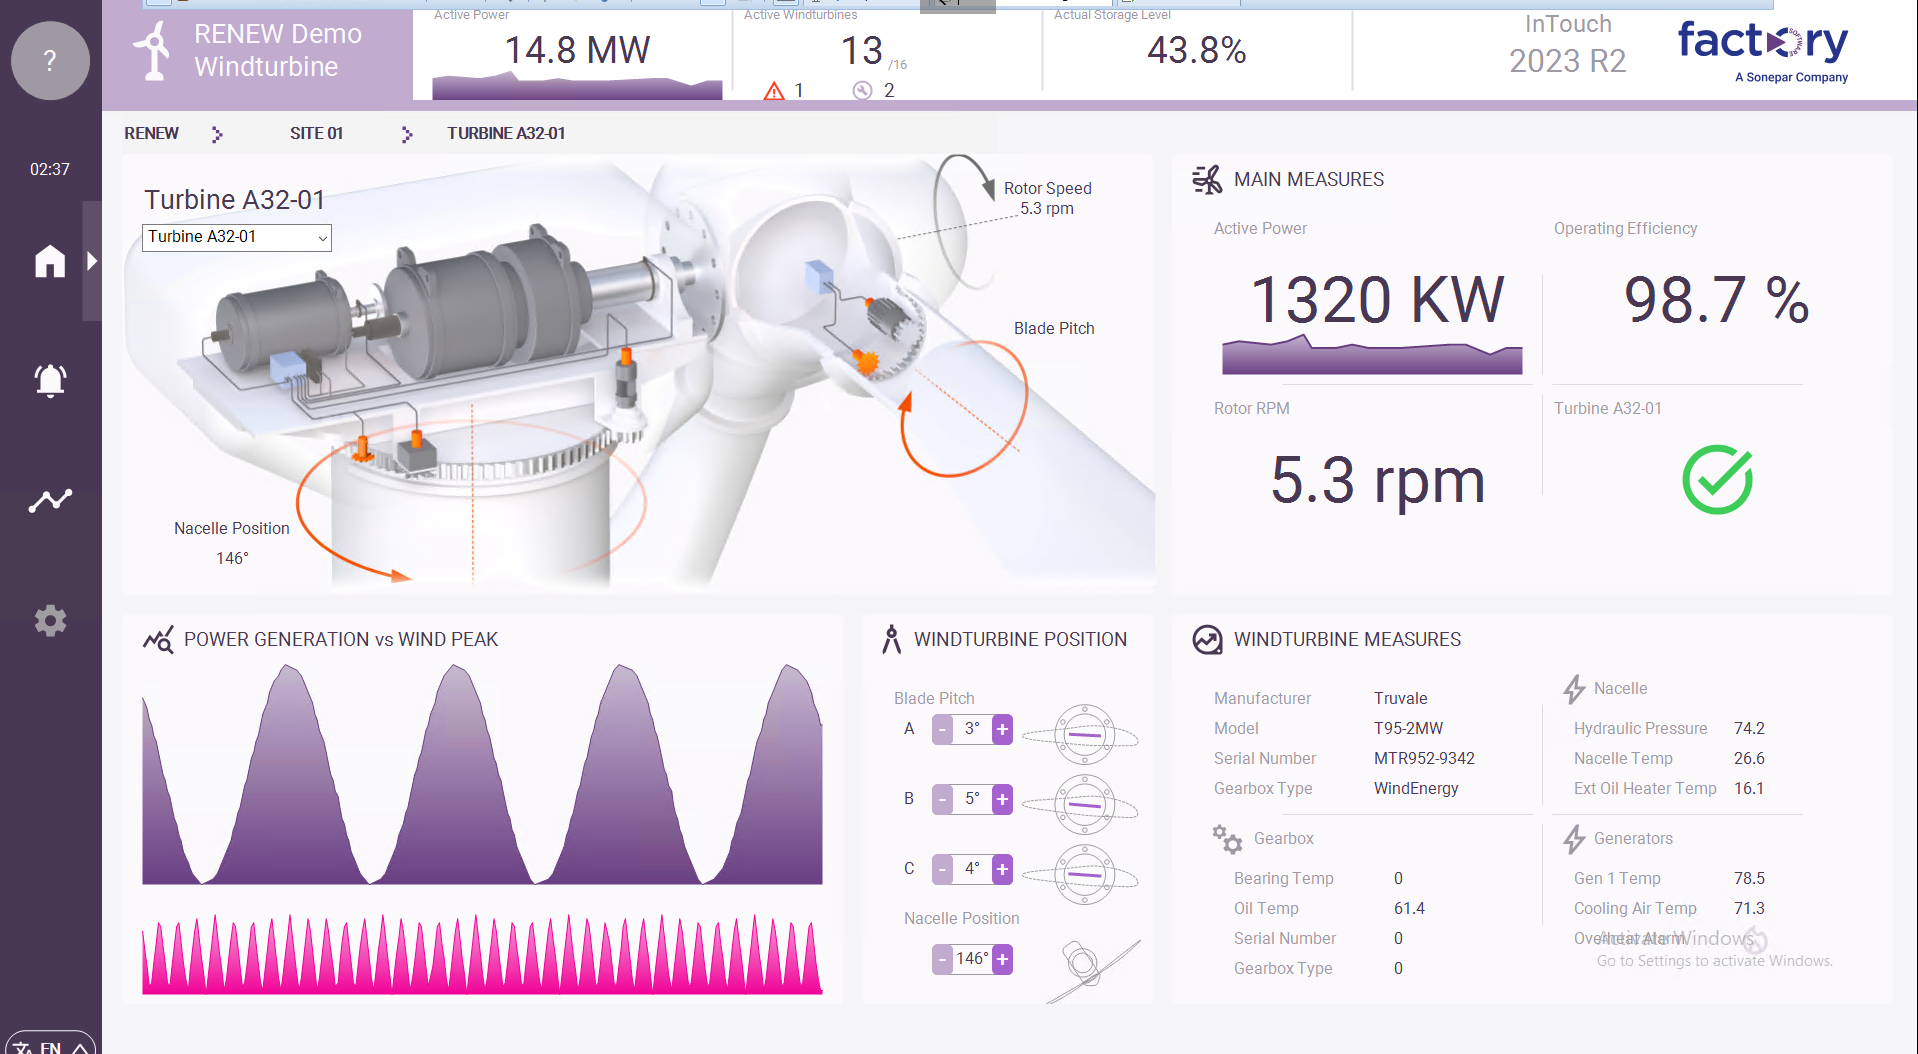Open the settings gear icon
The height and width of the screenshot is (1054, 1918).
point(50,620)
